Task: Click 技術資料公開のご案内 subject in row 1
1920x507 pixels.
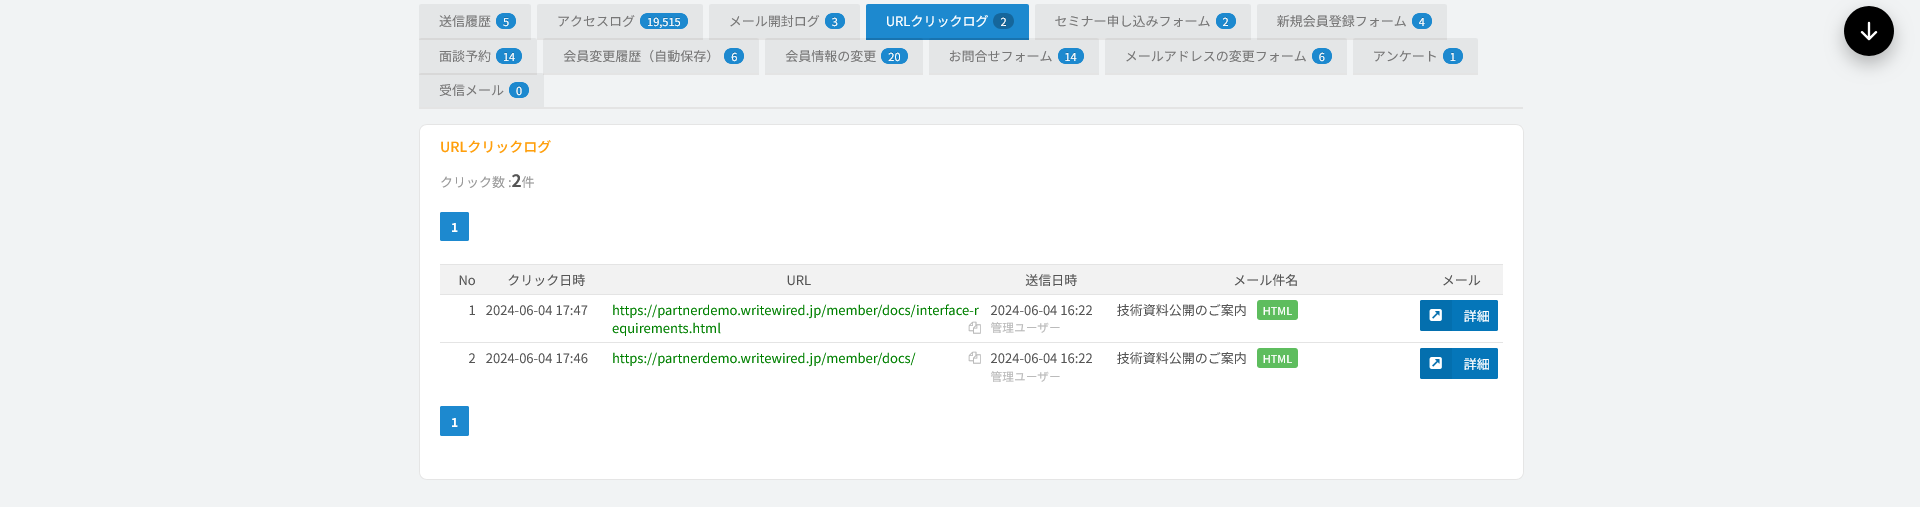Action: (1181, 310)
